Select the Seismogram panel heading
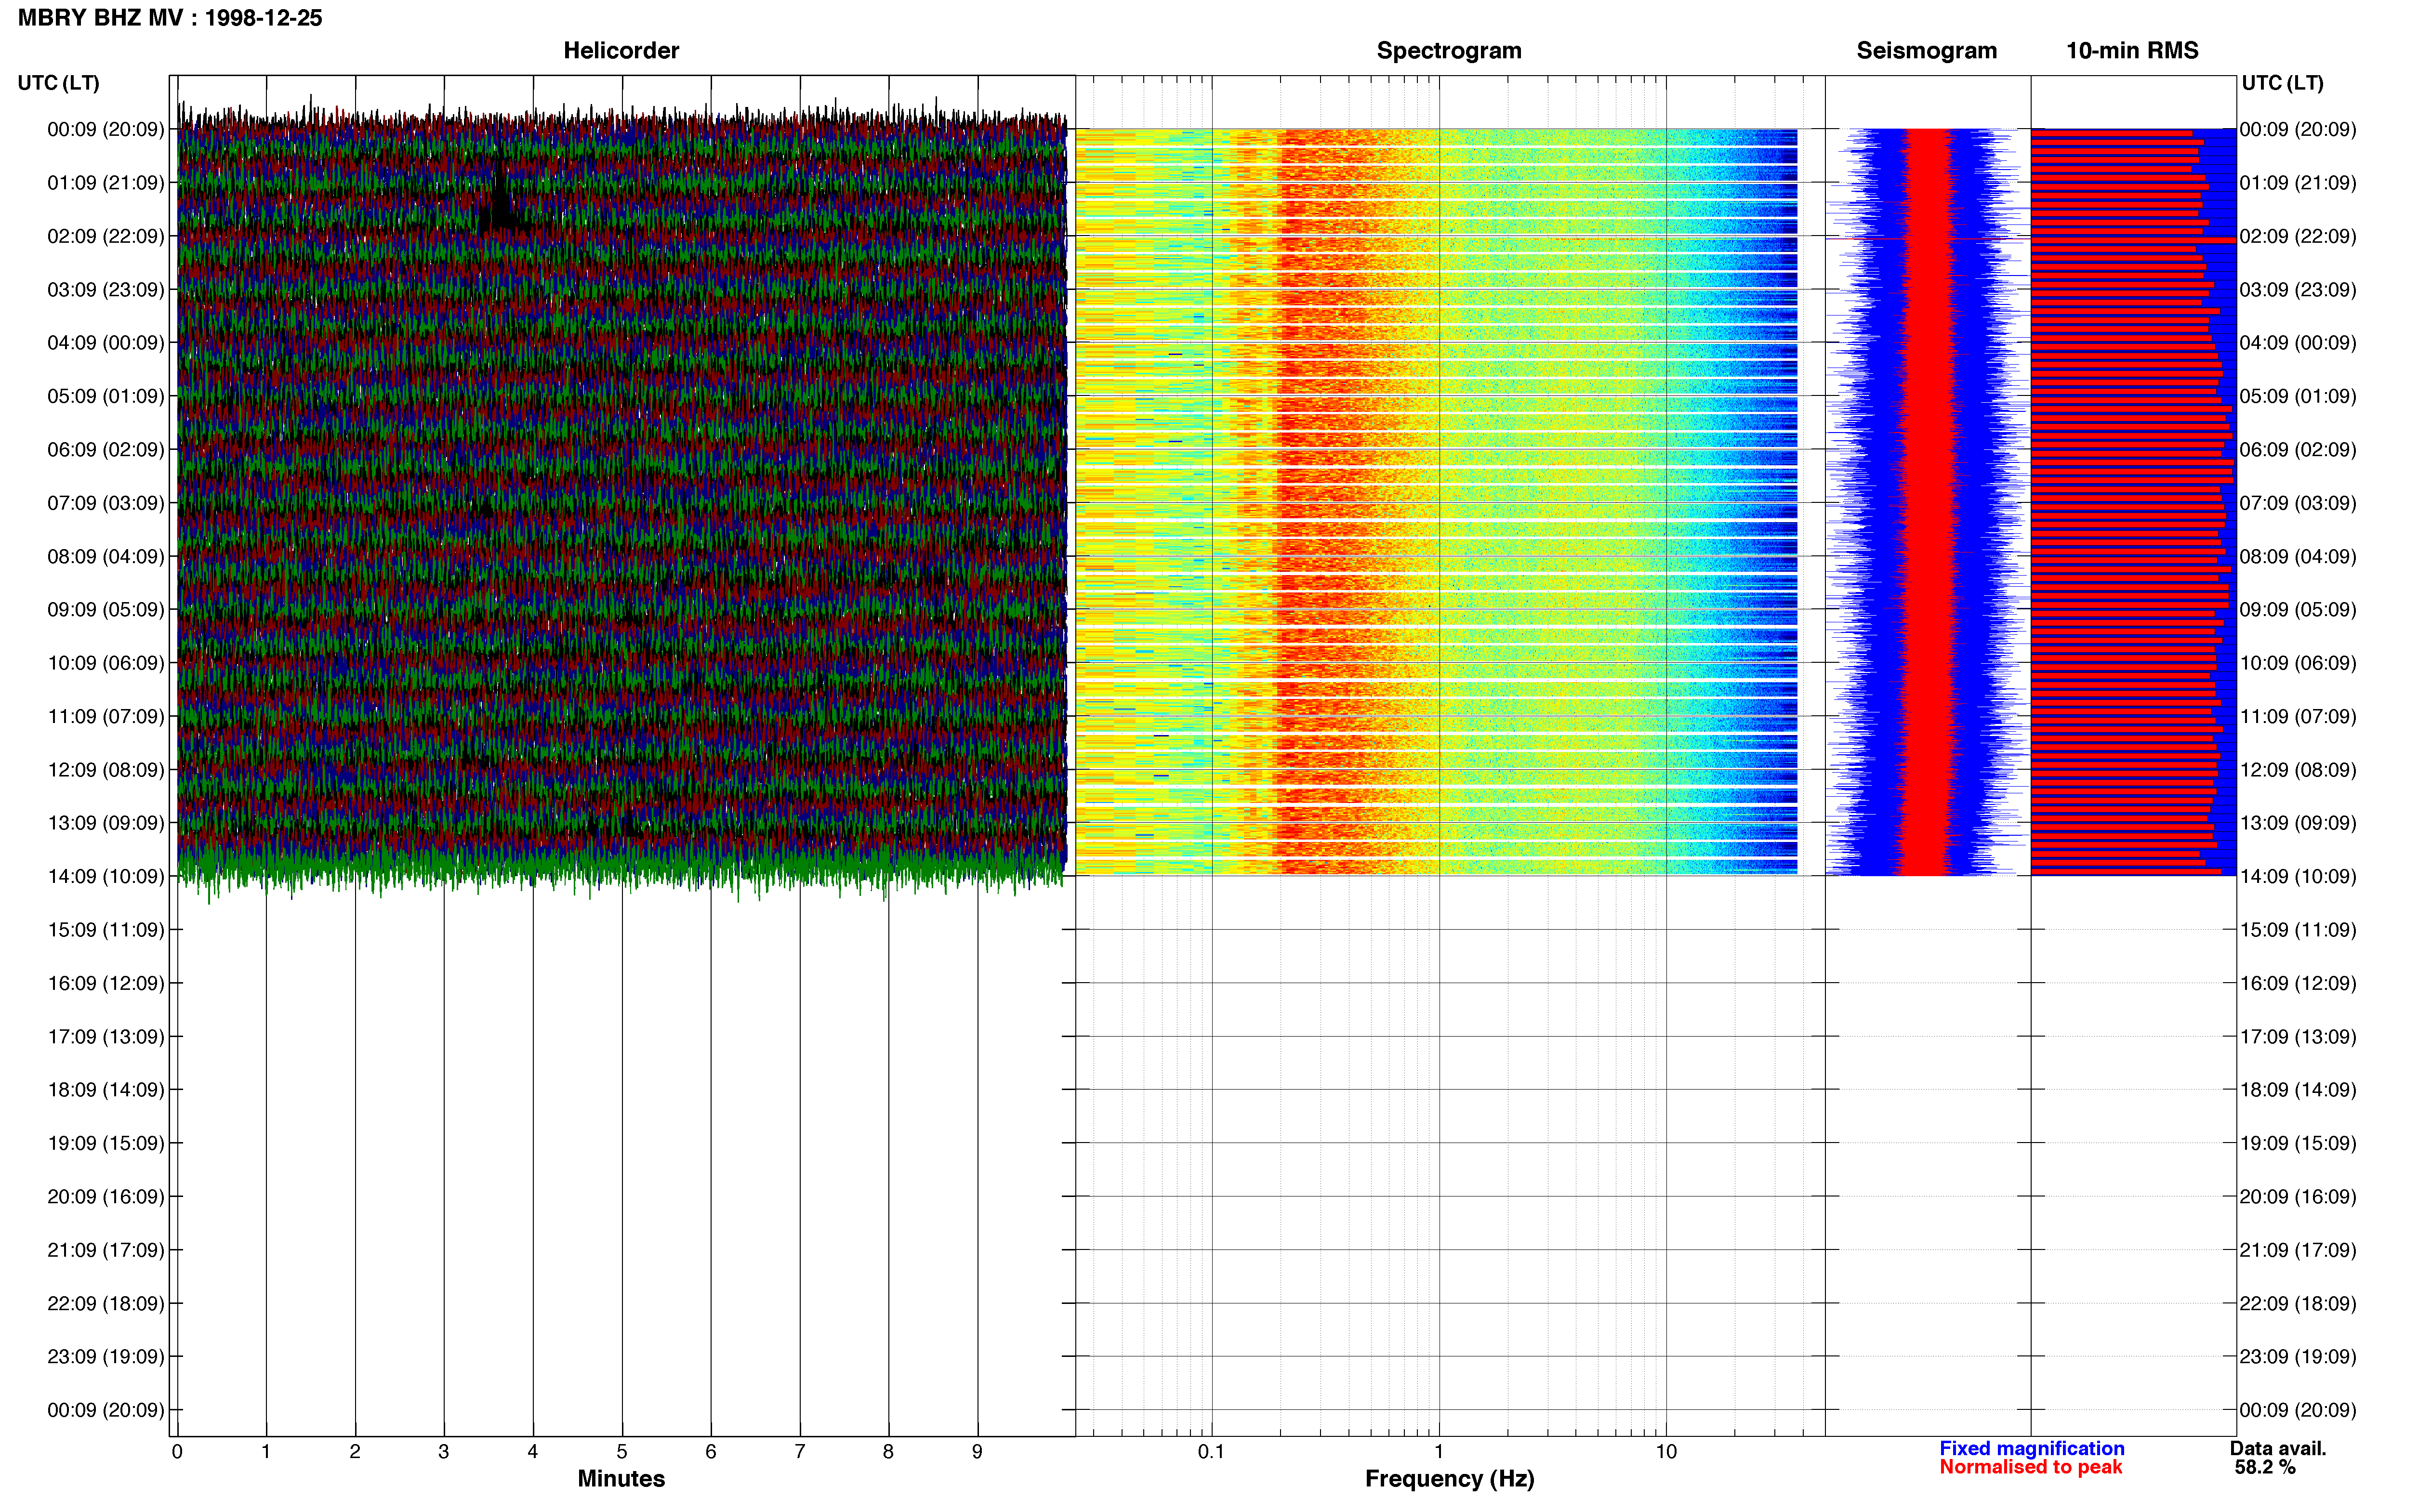 [x=1926, y=51]
